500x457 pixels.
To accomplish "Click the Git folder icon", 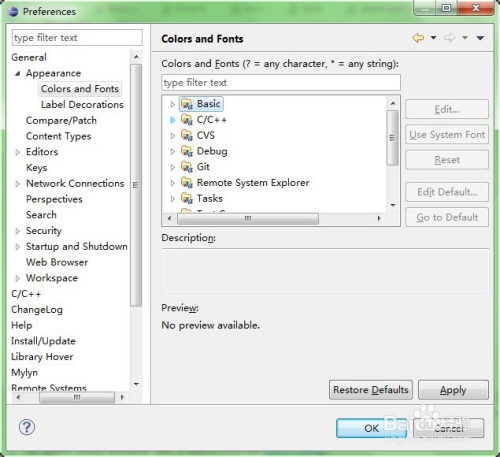I will 187,167.
